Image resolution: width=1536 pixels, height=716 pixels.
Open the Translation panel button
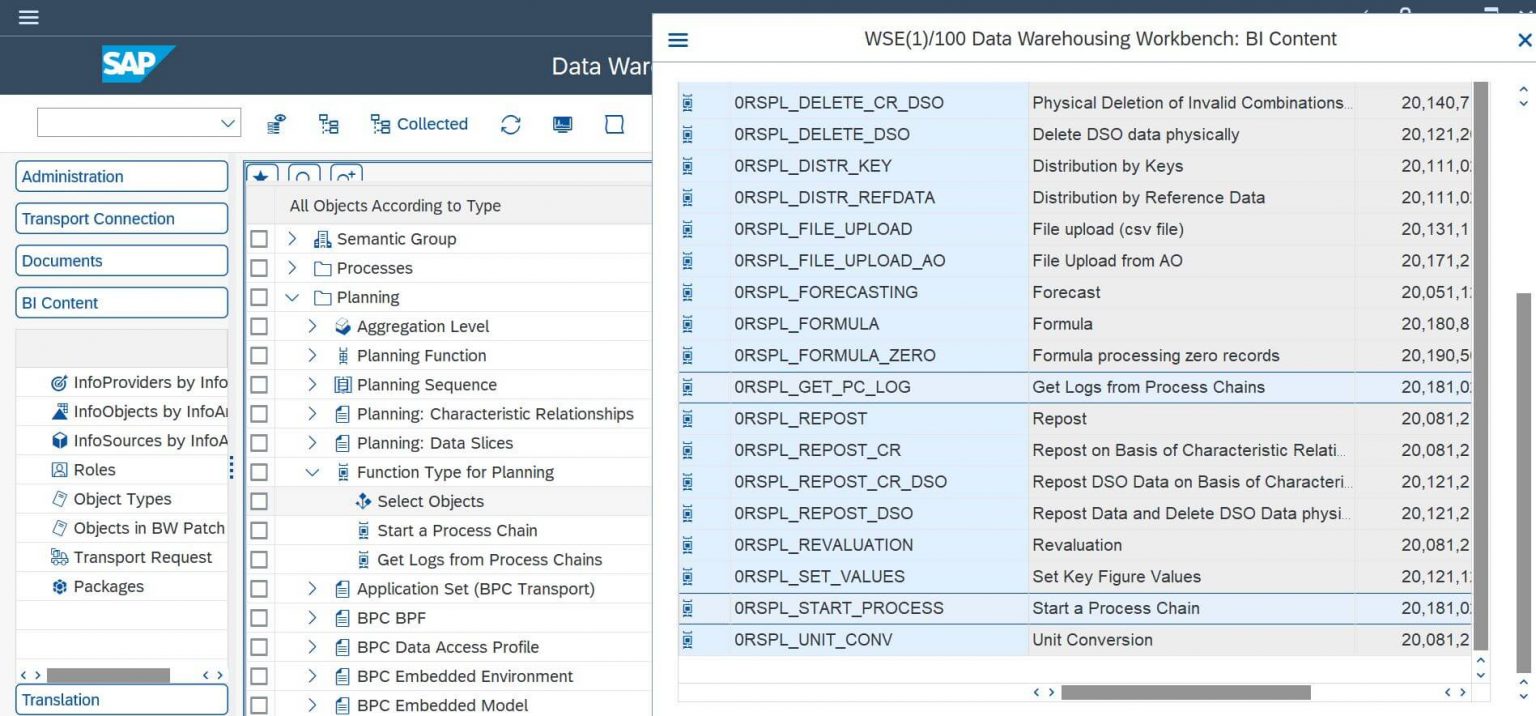pos(122,700)
